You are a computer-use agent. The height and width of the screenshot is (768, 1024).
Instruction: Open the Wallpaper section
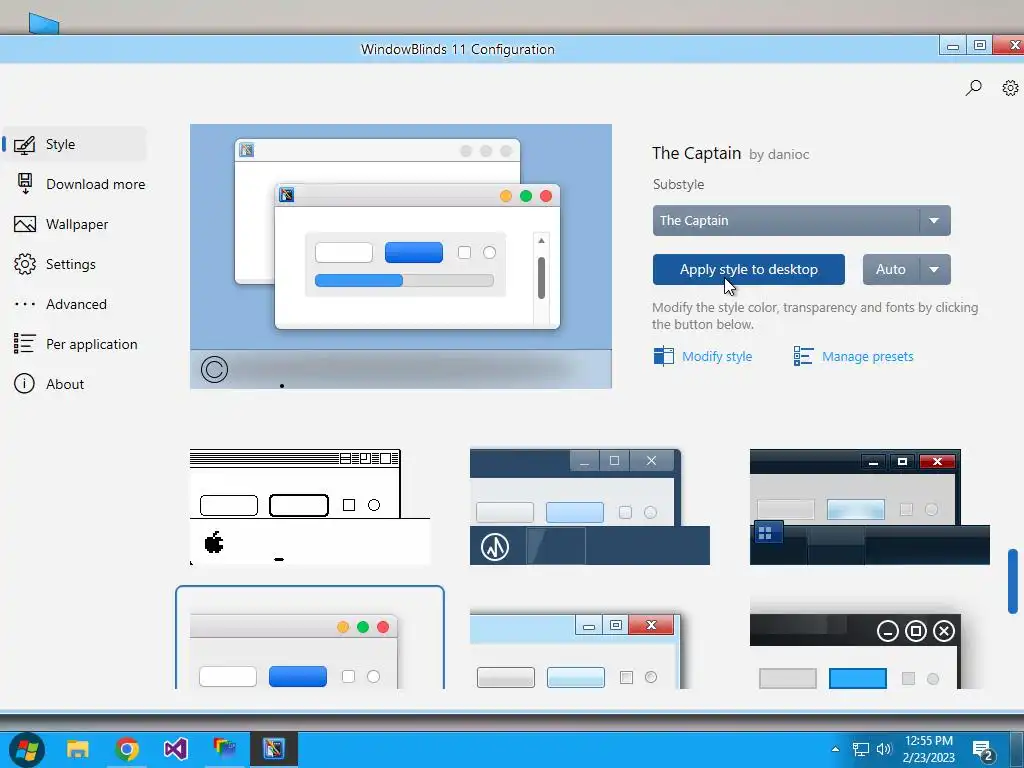[x=77, y=224]
